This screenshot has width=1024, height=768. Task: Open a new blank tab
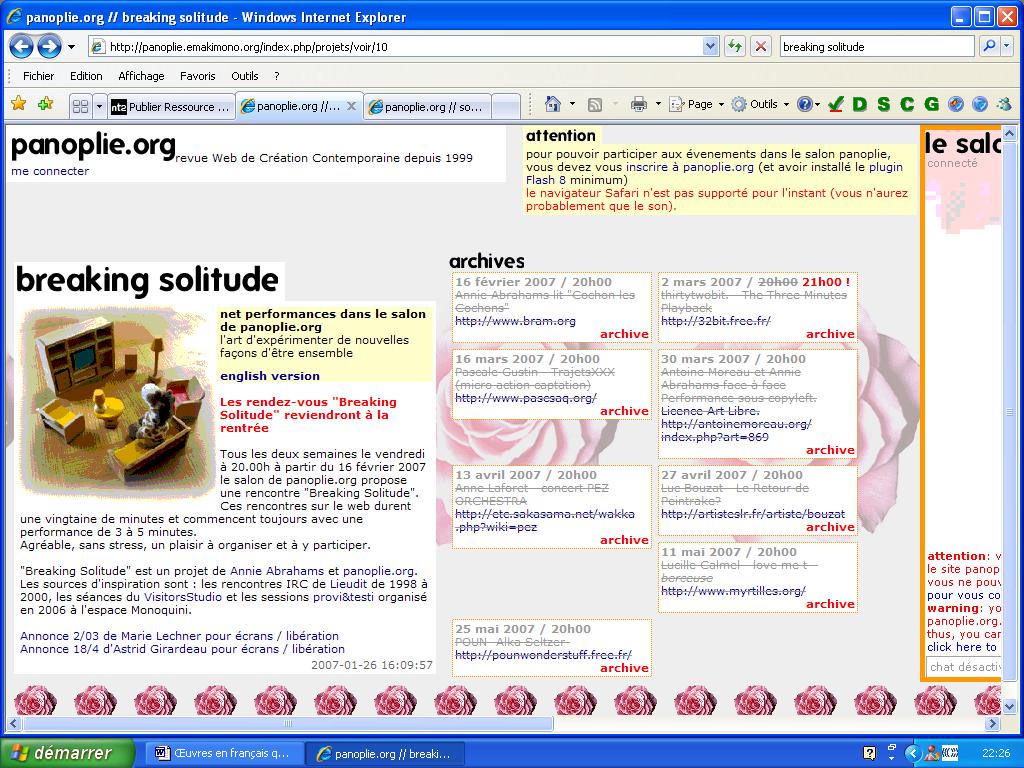pyautogui.click(x=505, y=106)
